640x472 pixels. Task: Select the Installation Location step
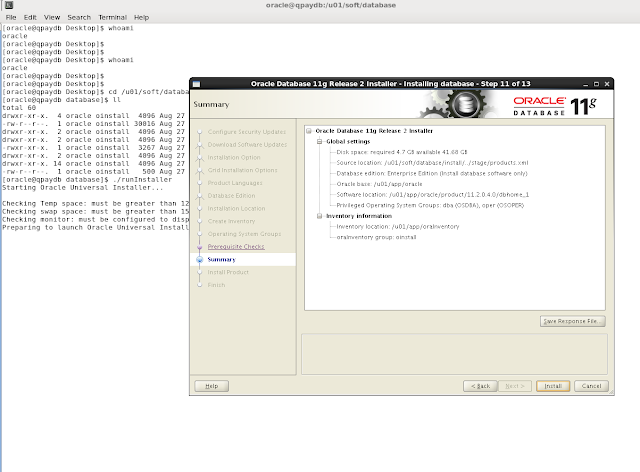tap(236, 209)
